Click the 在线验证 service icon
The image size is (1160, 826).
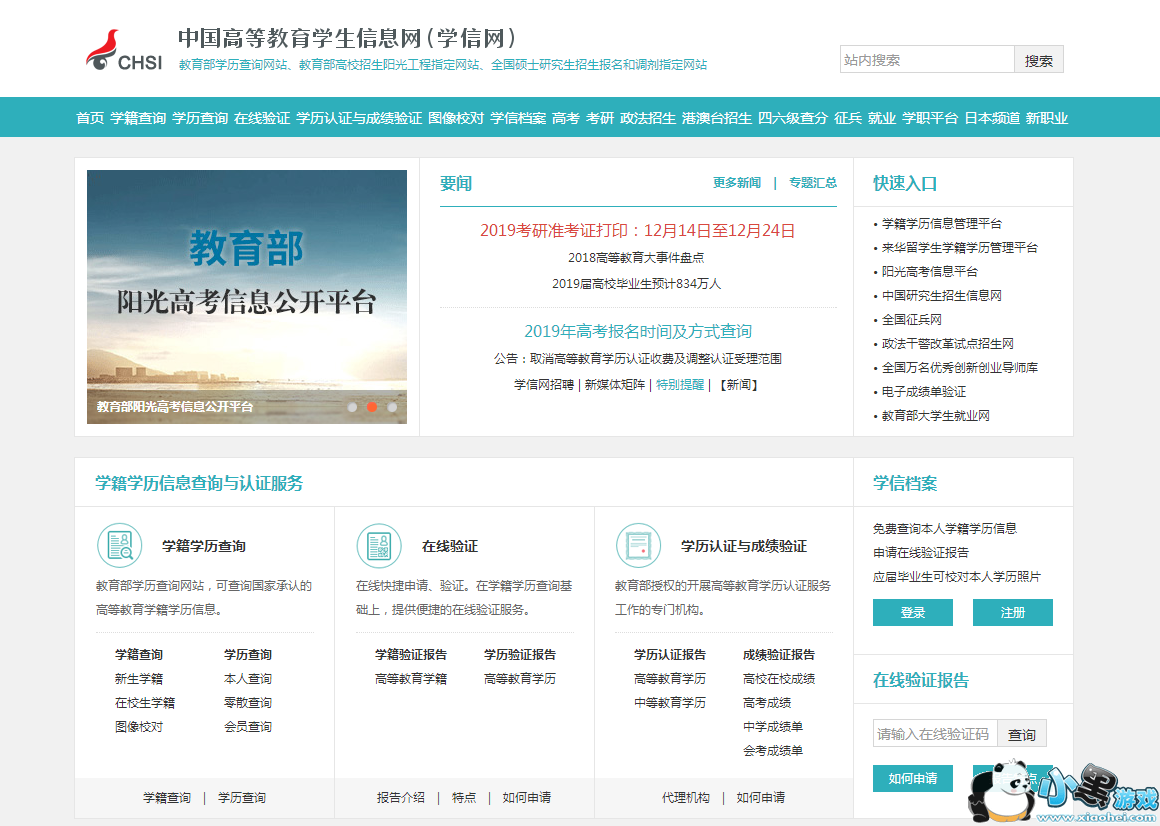coord(379,546)
